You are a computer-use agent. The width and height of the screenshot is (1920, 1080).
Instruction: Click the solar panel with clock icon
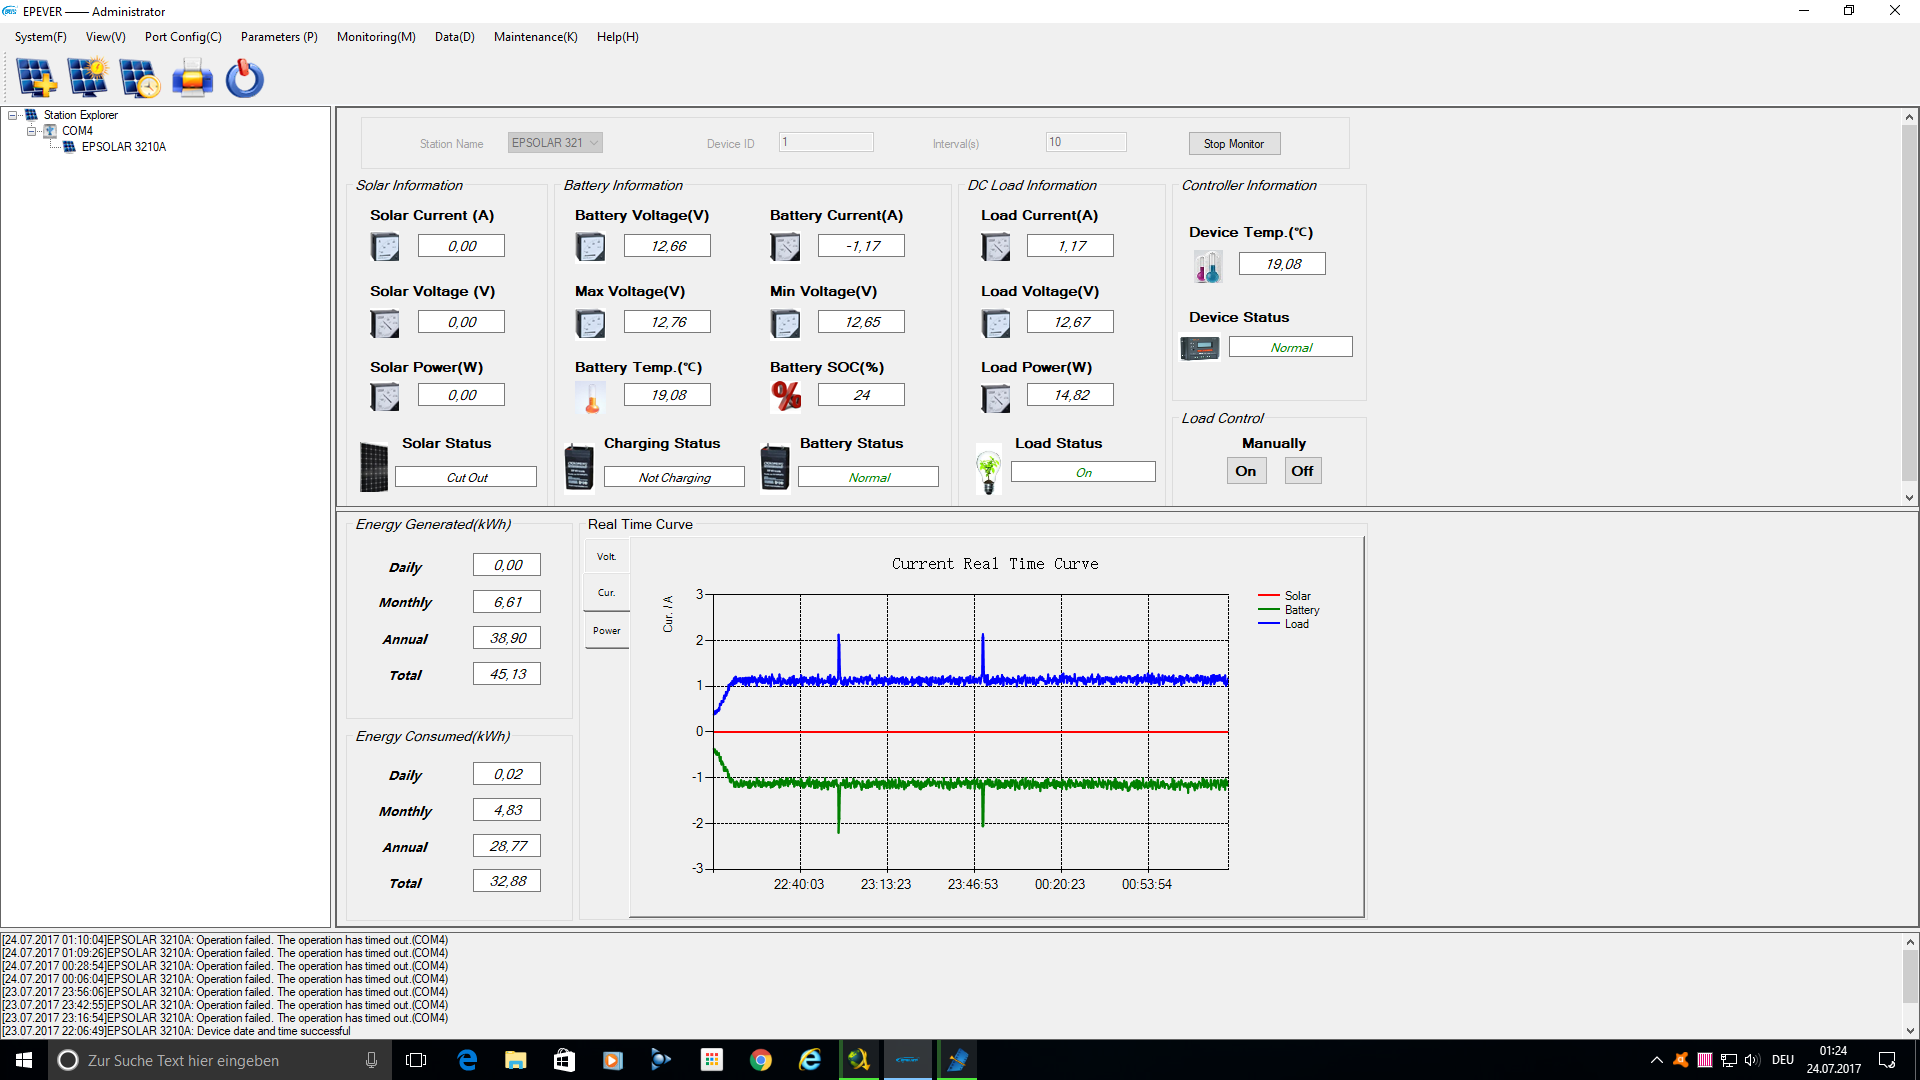pyautogui.click(x=139, y=78)
